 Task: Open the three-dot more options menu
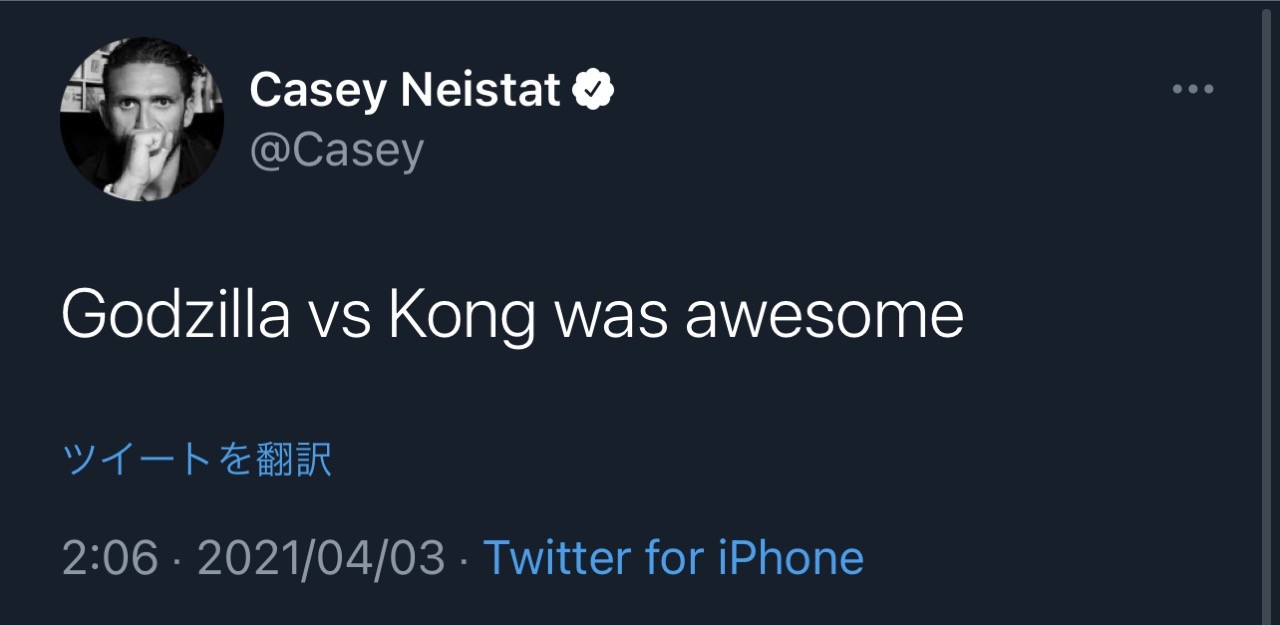1192,89
